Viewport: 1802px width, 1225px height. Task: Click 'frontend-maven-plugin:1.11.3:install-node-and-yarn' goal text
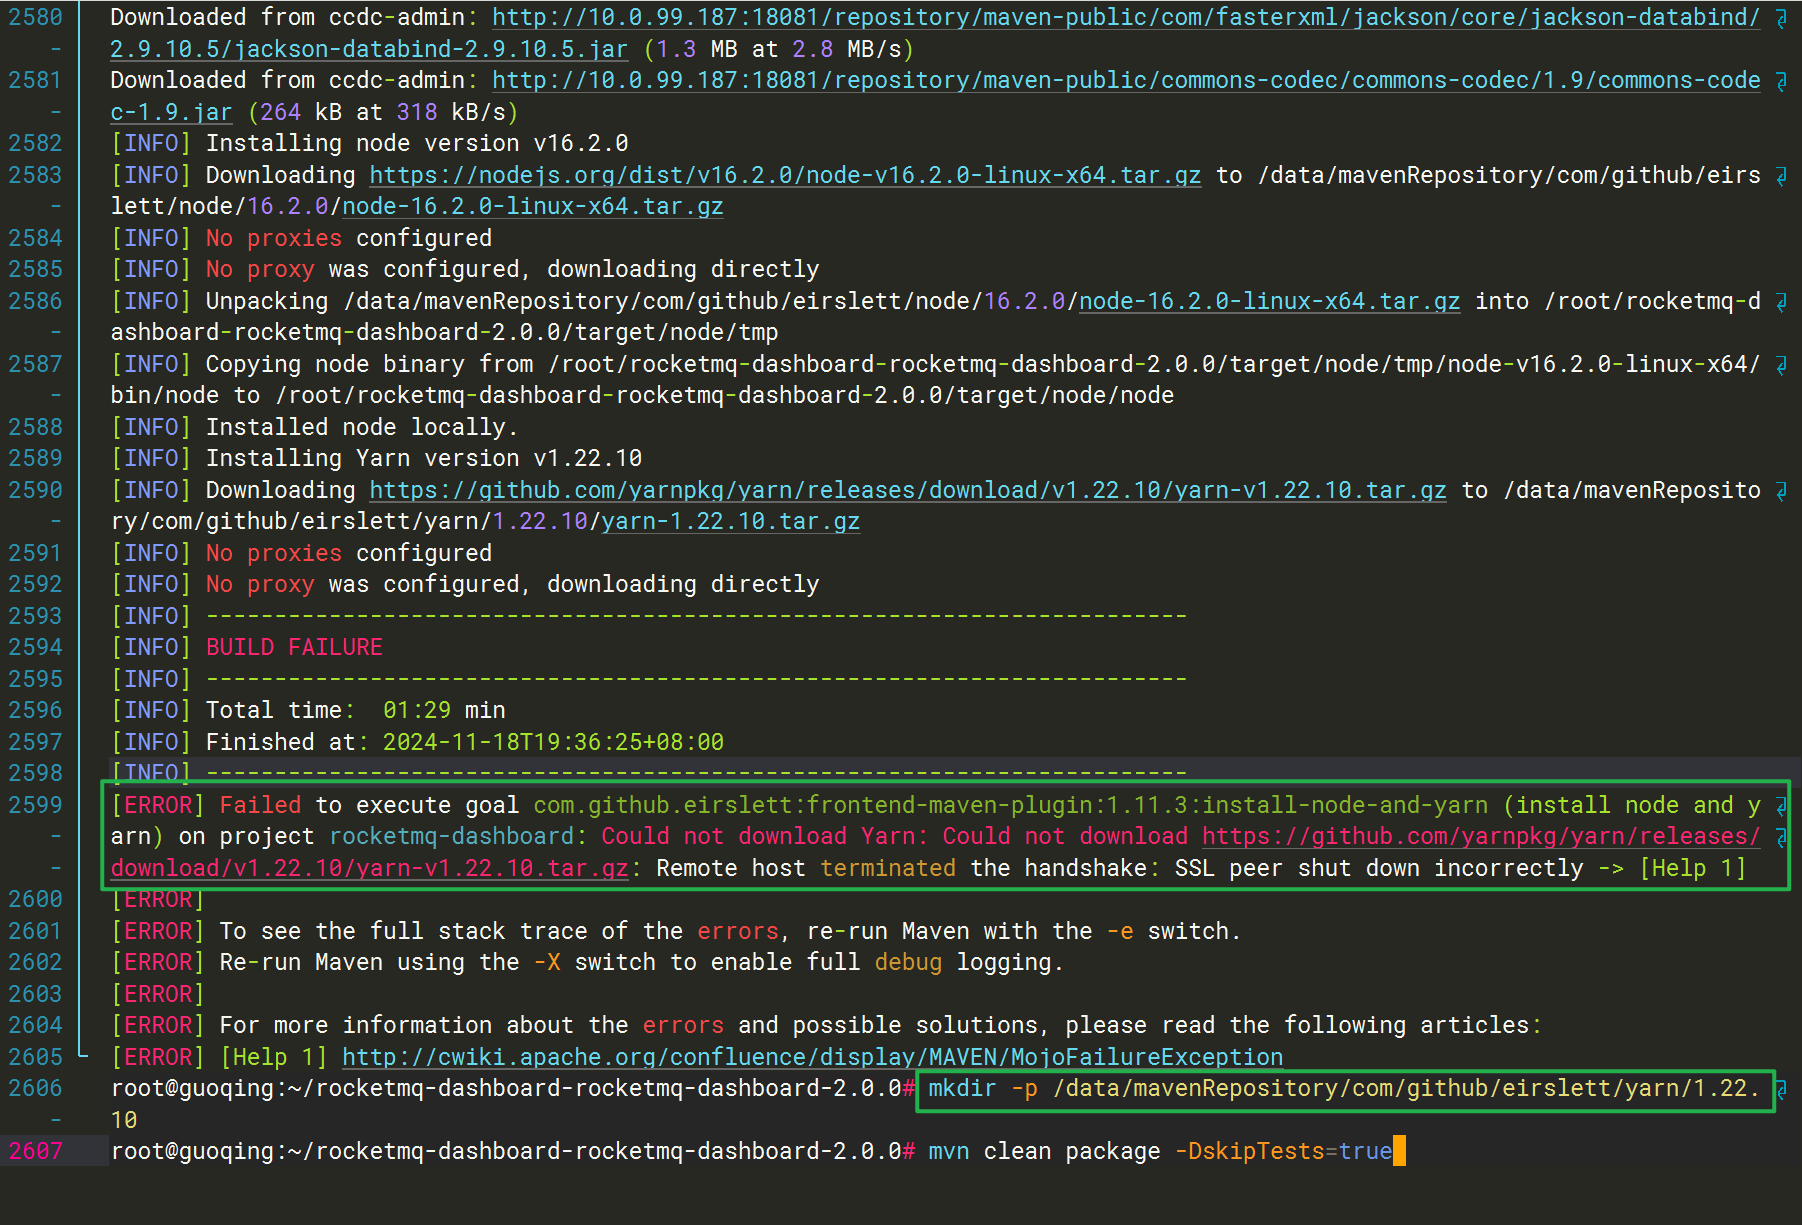(x=1147, y=805)
